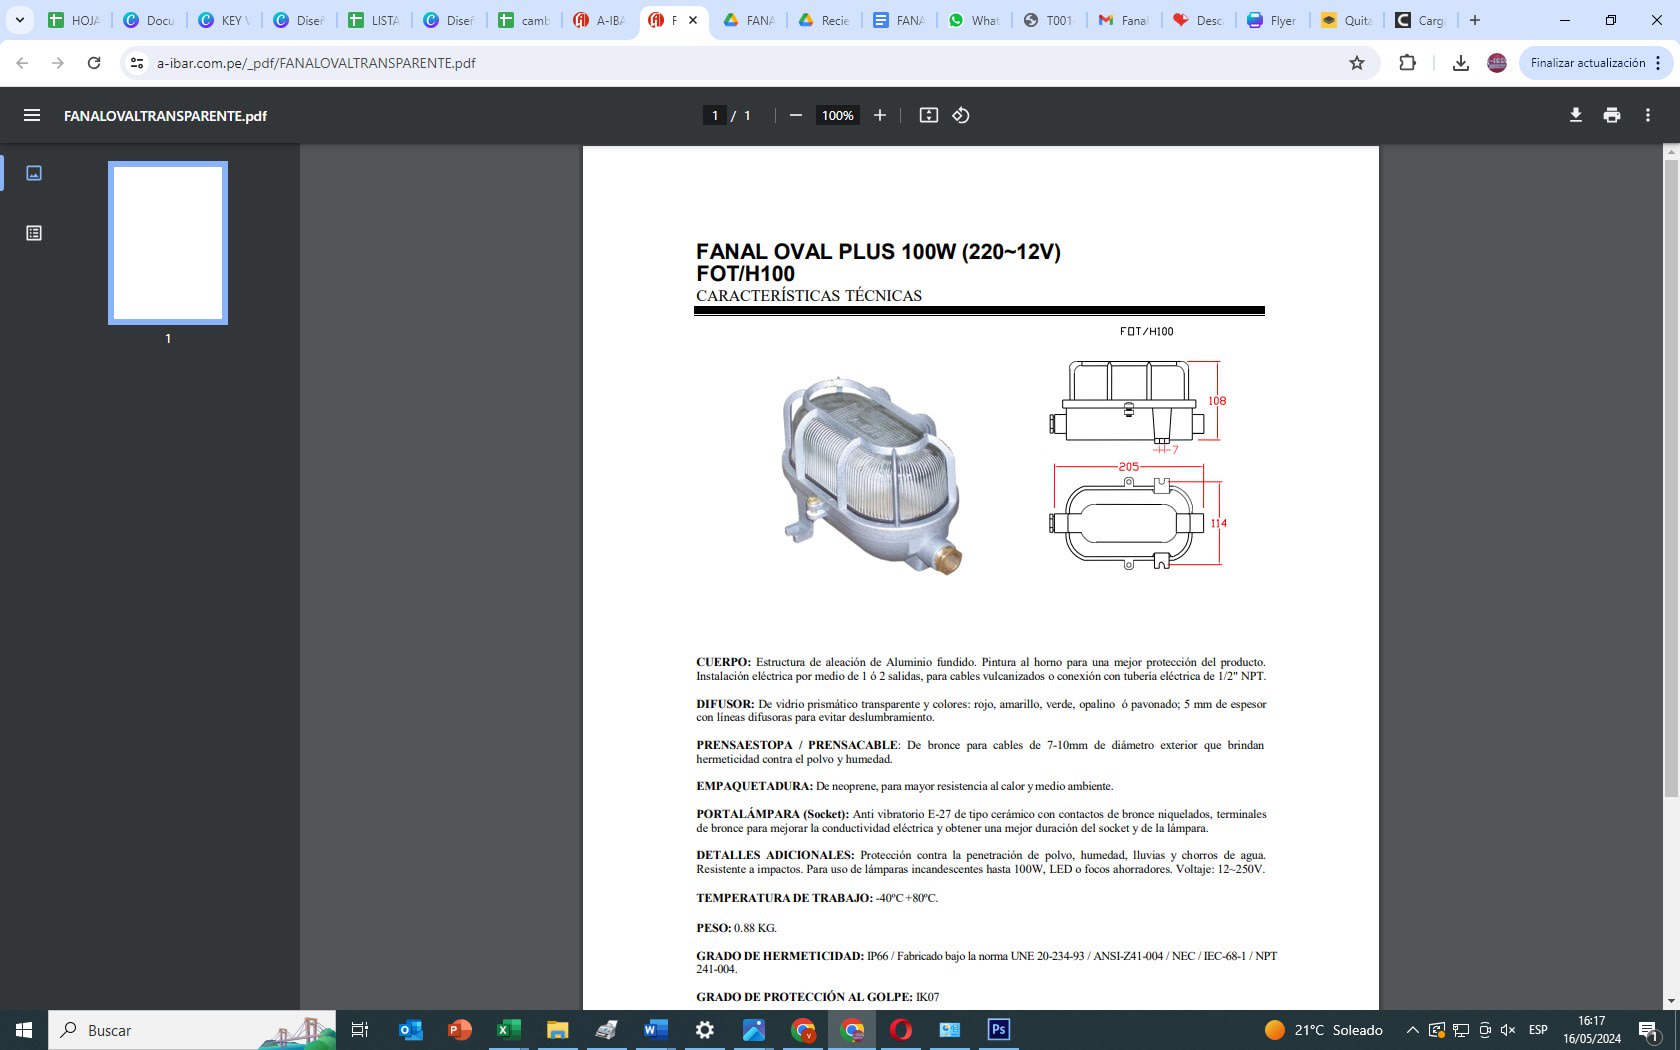Open downloads list from the browser toolbar
The height and width of the screenshot is (1050, 1680).
pos(1461,62)
